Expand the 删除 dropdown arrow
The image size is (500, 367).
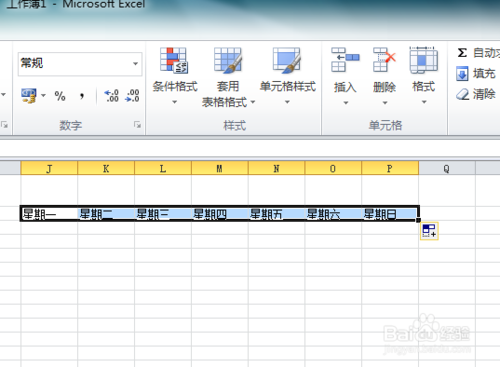pyautogui.click(x=385, y=103)
